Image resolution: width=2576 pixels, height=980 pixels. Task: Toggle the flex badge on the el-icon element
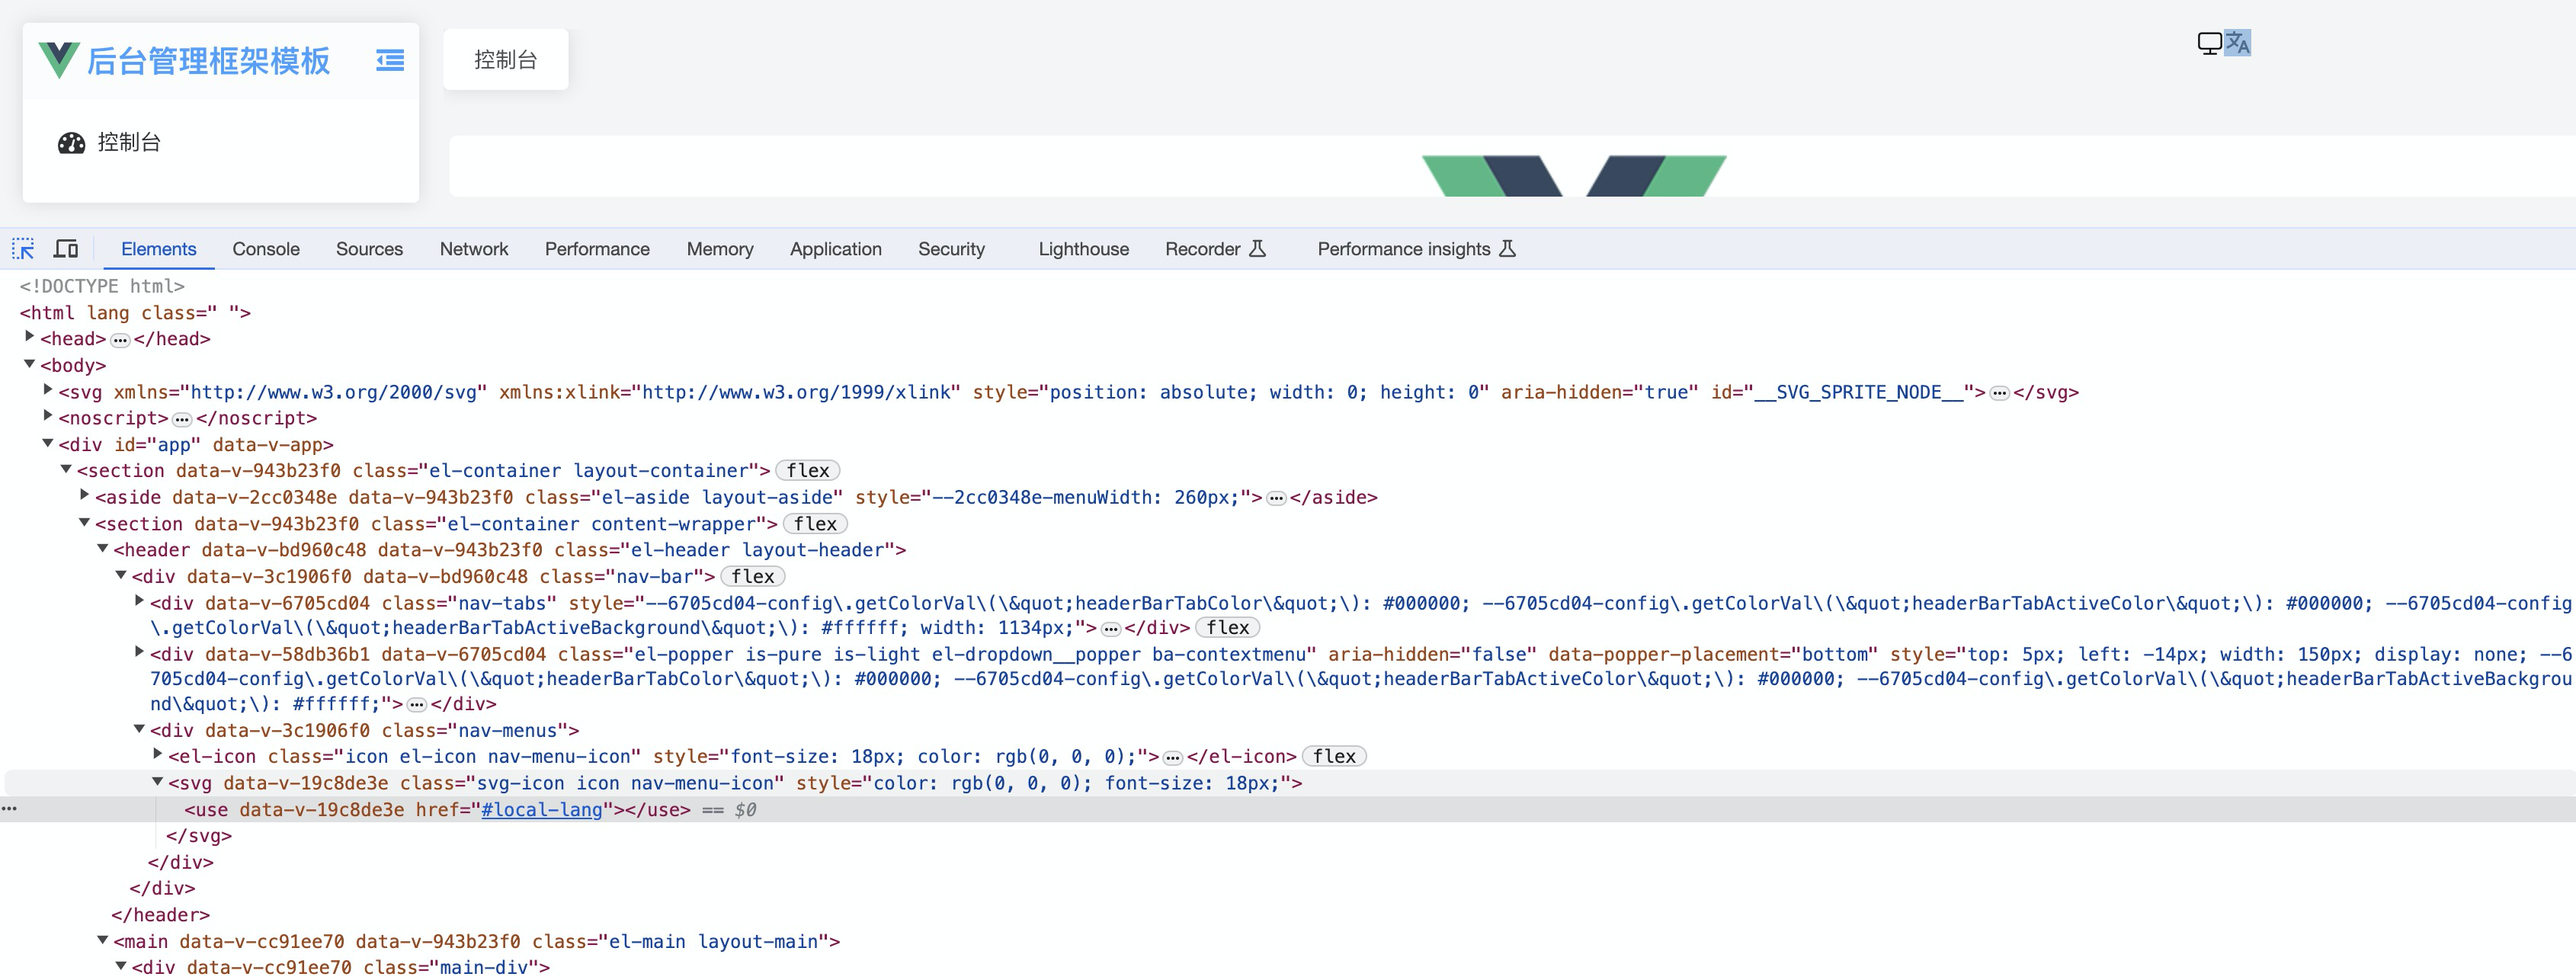[1334, 757]
